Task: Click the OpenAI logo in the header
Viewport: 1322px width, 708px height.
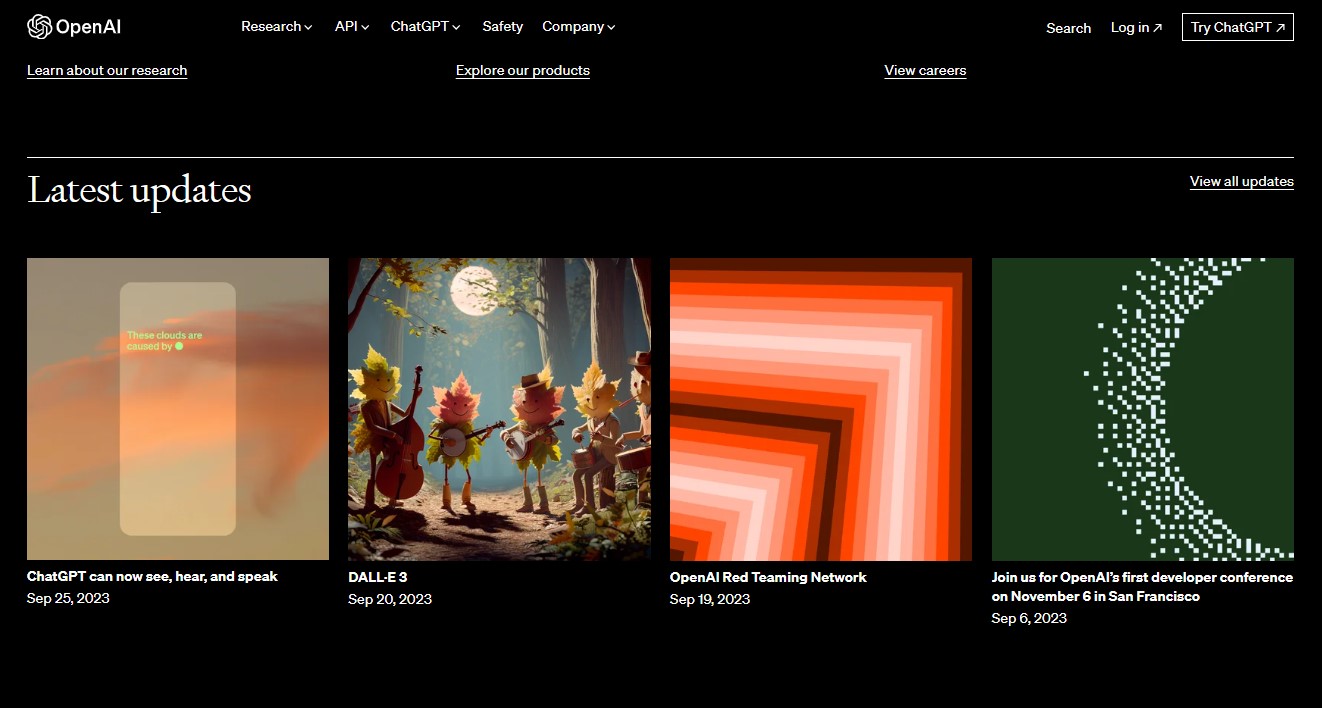Action: coord(74,27)
